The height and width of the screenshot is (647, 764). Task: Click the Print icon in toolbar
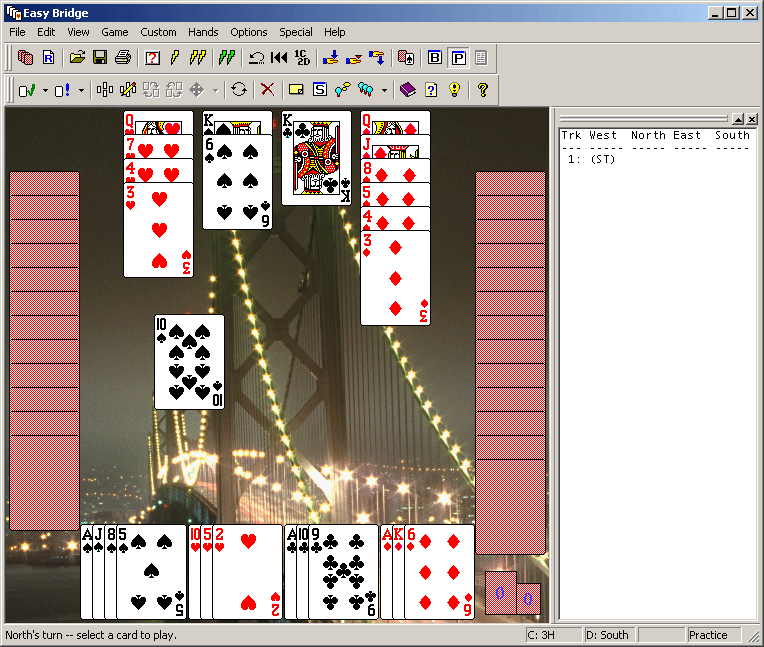tap(122, 58)
